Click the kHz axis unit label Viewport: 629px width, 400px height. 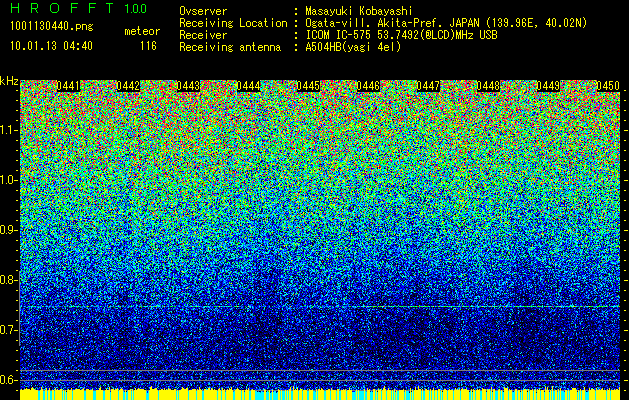9,81
